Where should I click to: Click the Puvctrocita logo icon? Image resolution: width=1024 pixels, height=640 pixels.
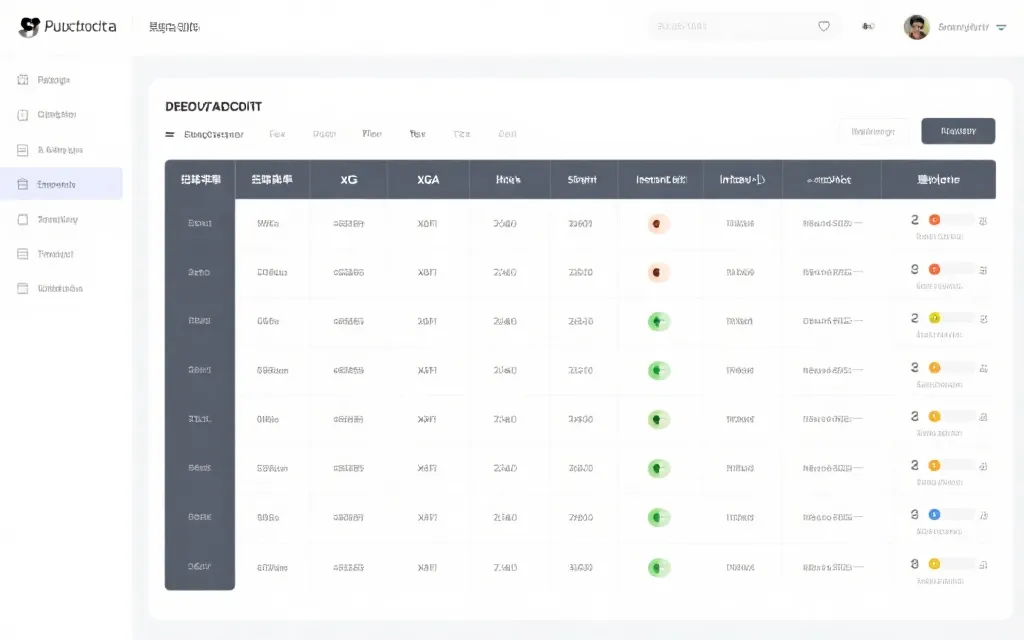click(x=30, y=27)
